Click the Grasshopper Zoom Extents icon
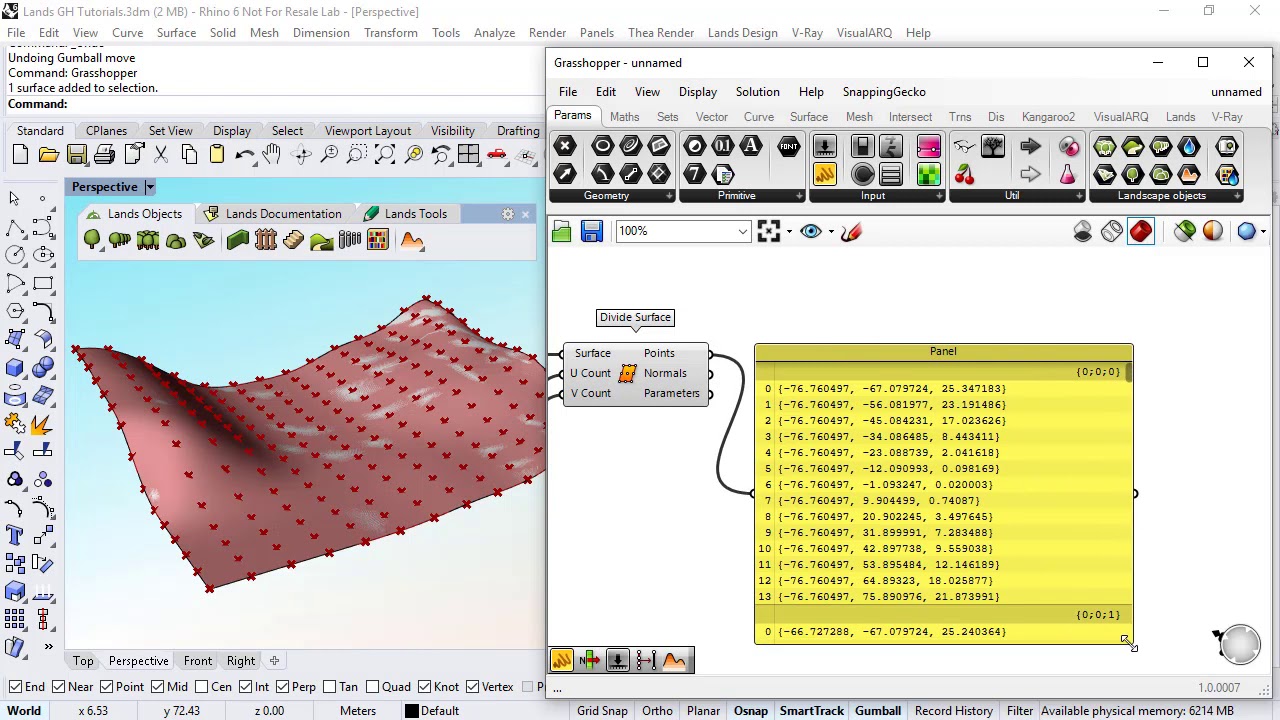This screenshot has height=720, width=1280. (x=768, y=232)
